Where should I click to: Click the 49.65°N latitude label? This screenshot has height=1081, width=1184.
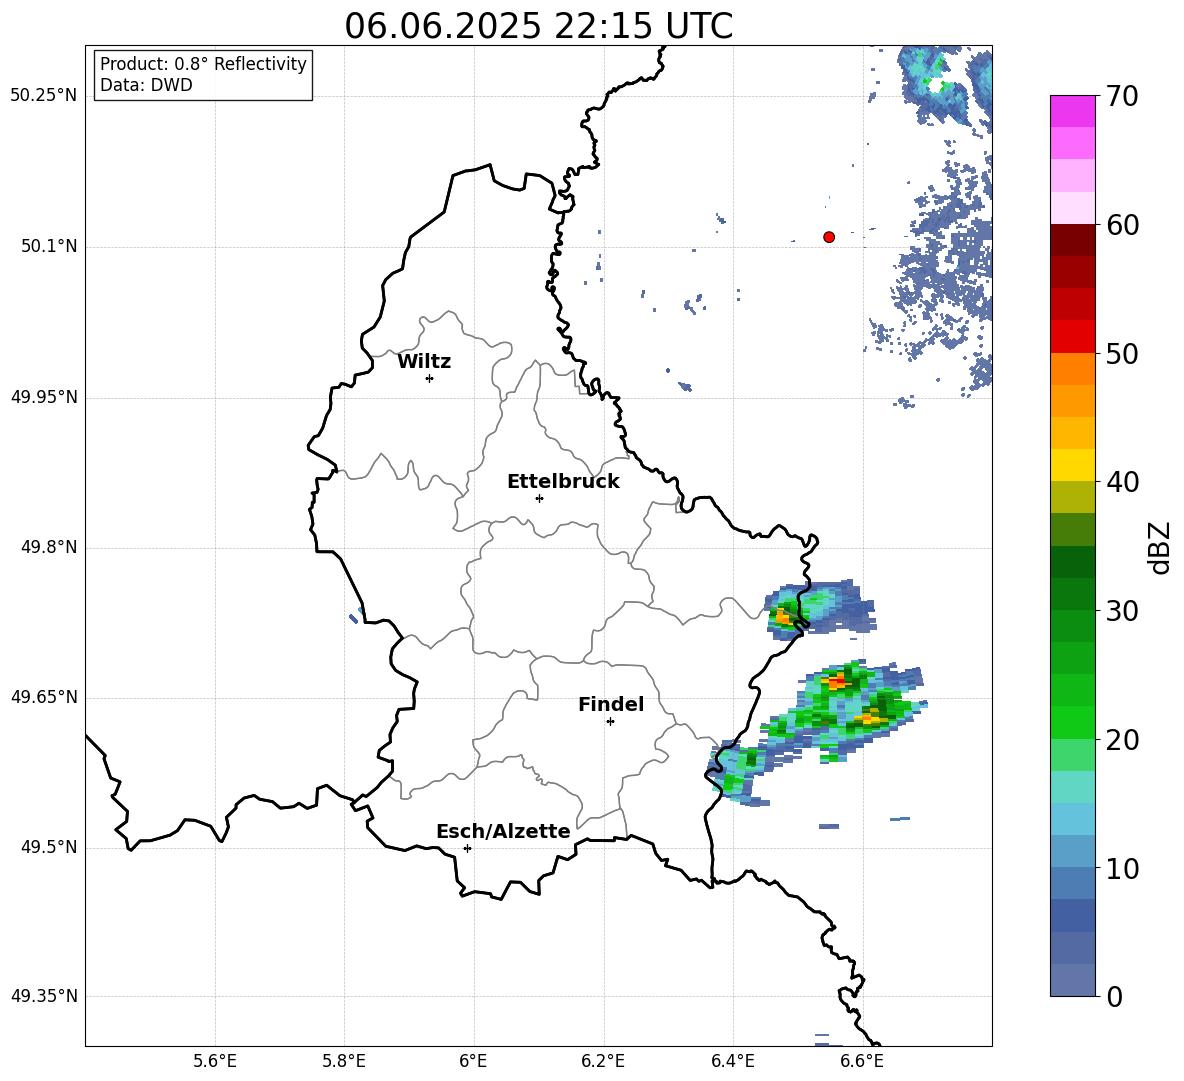pyautogui.click(x=44, y=697)
